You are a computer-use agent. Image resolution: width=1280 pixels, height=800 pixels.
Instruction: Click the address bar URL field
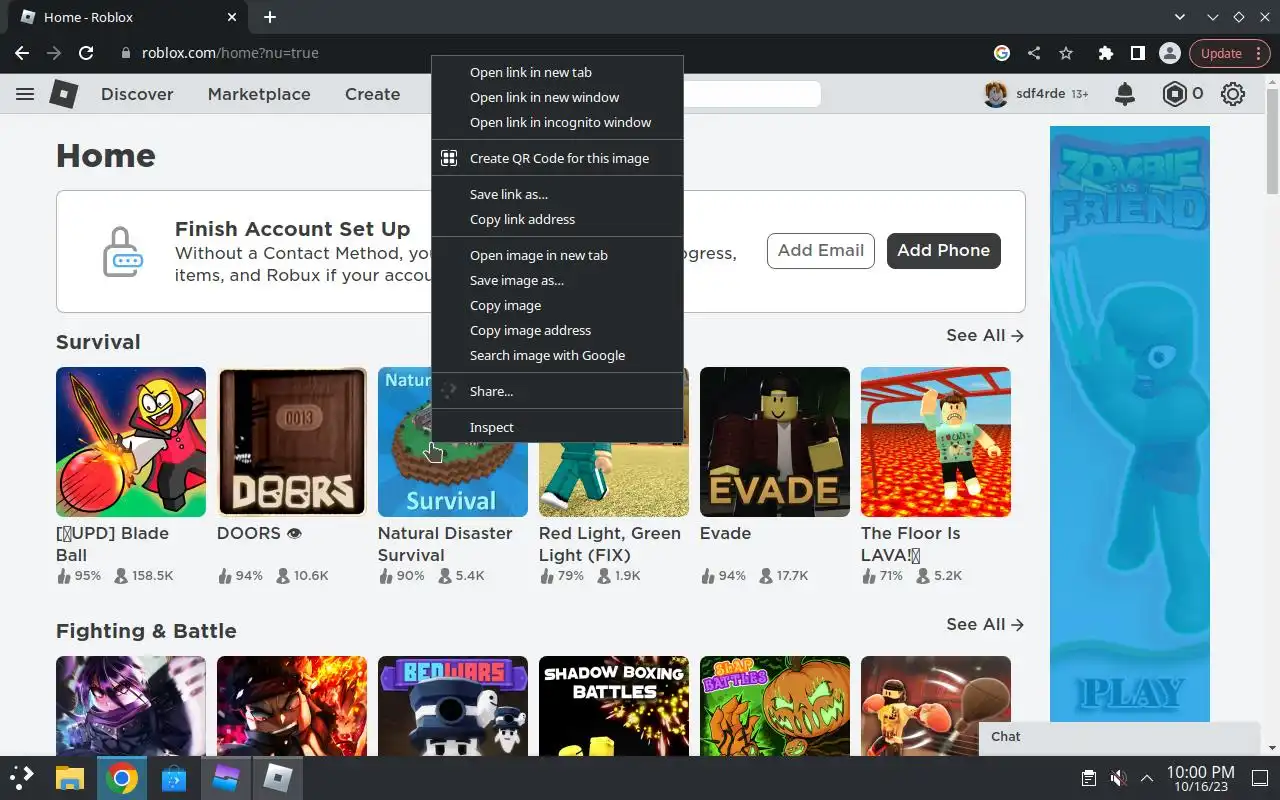[550, 53]
